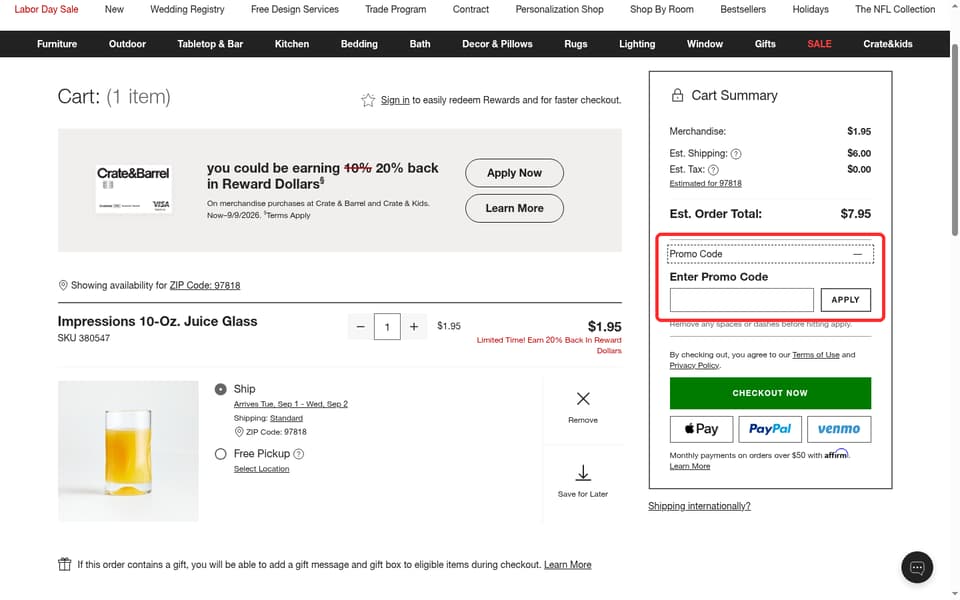Image resolution: width=960 pixels, height=600 pixels.
Task: Open the Window menu
Action: (x=705, y=44)
